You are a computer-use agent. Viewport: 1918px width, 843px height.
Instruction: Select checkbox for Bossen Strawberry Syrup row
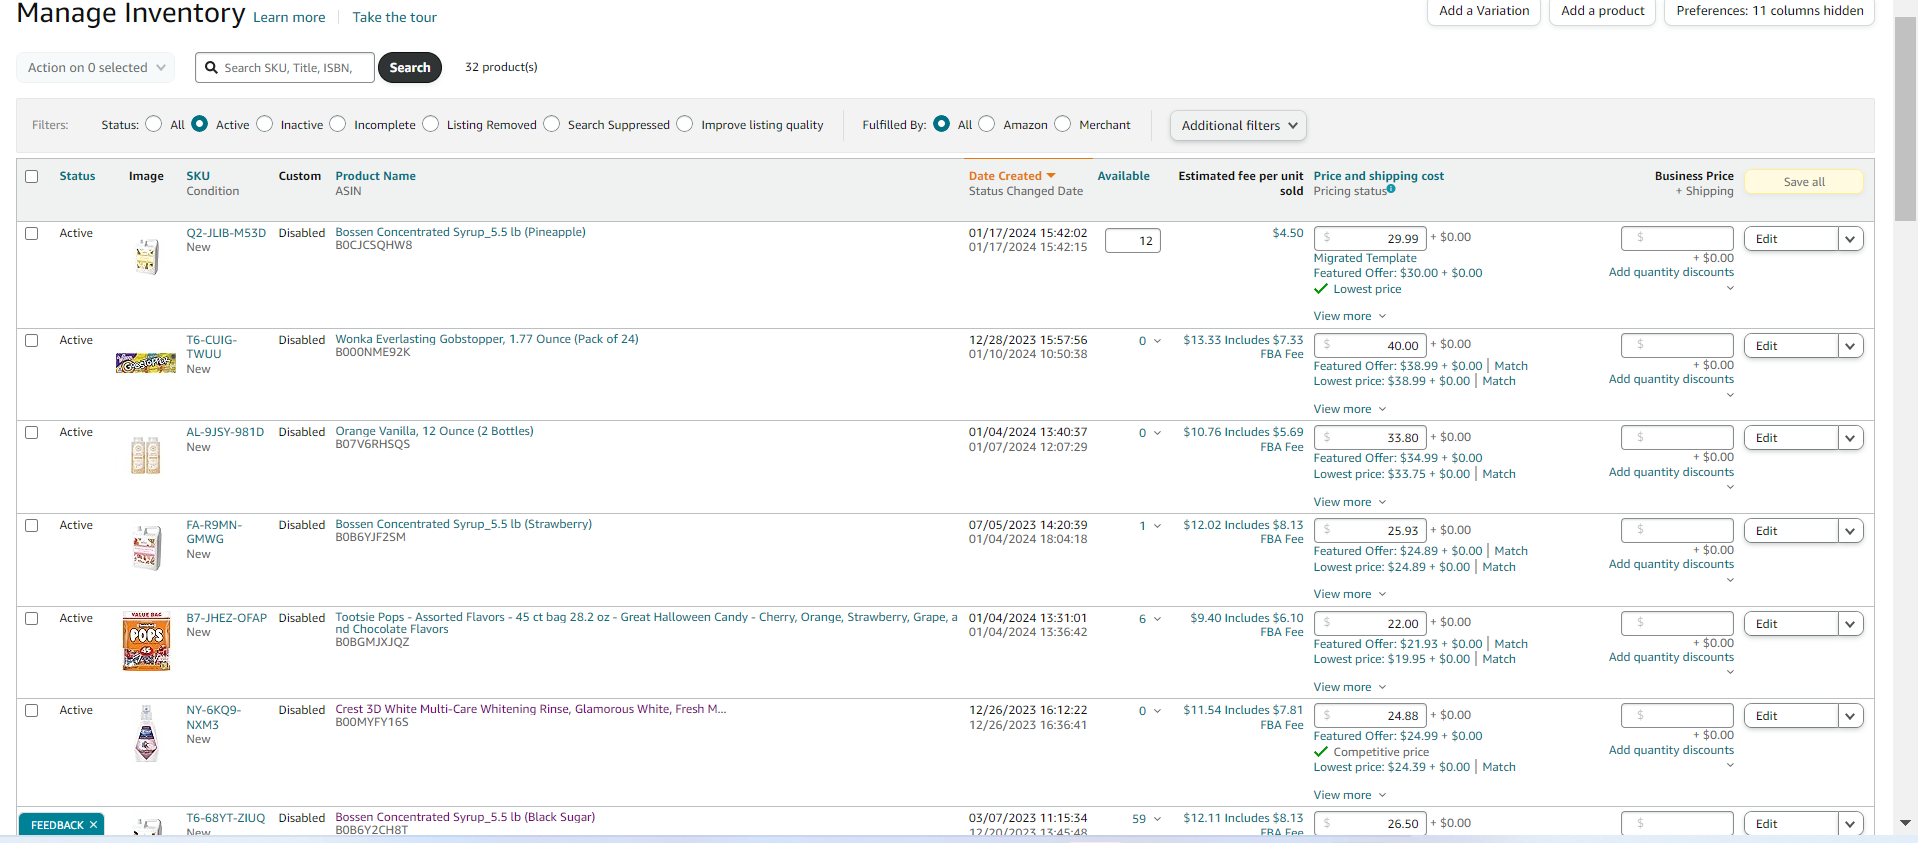point(32,525)
